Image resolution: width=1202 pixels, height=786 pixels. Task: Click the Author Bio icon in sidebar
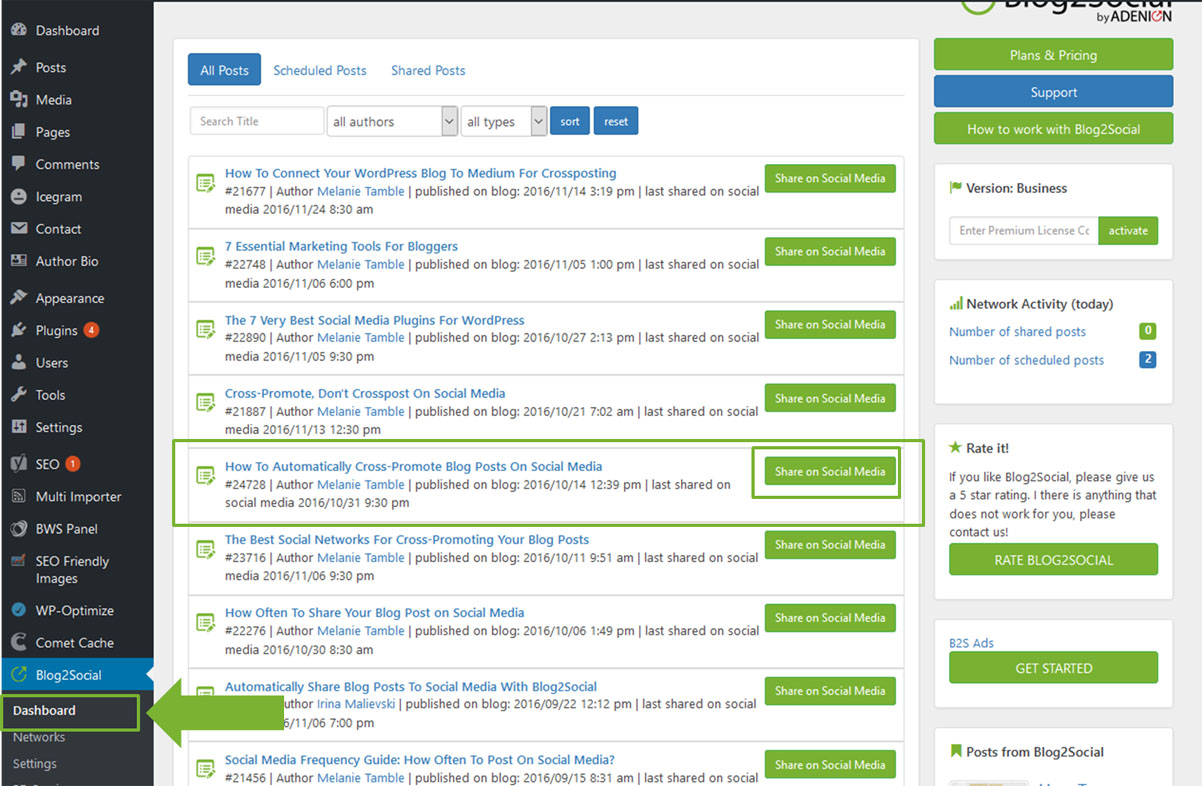[x=18, y=260]
